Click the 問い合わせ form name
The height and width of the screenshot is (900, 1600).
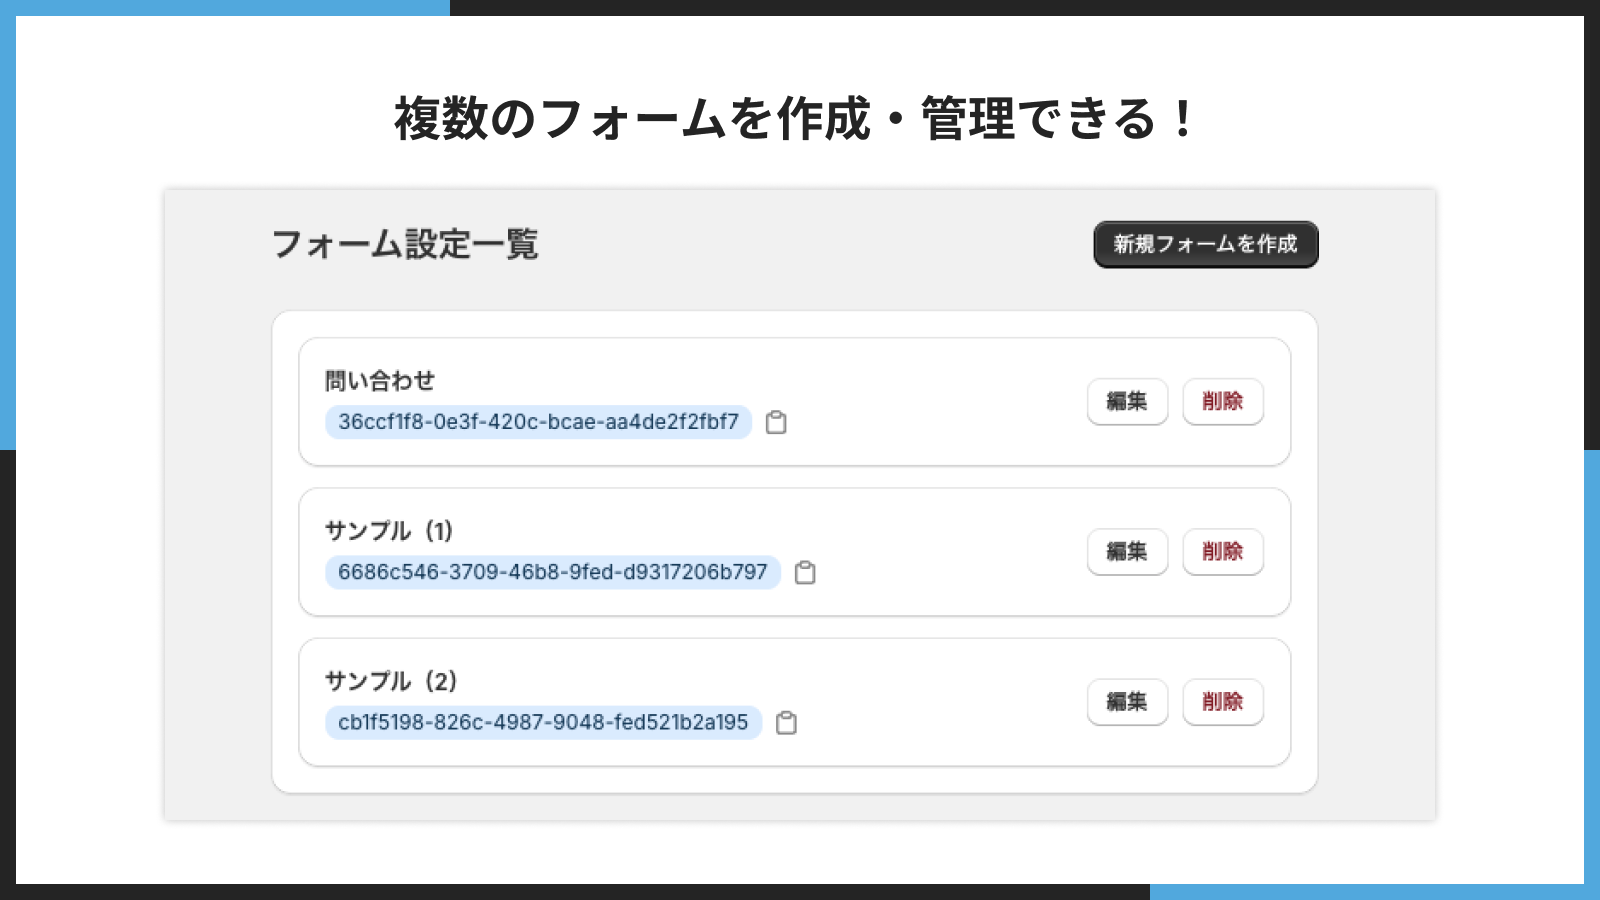point(380,381)
